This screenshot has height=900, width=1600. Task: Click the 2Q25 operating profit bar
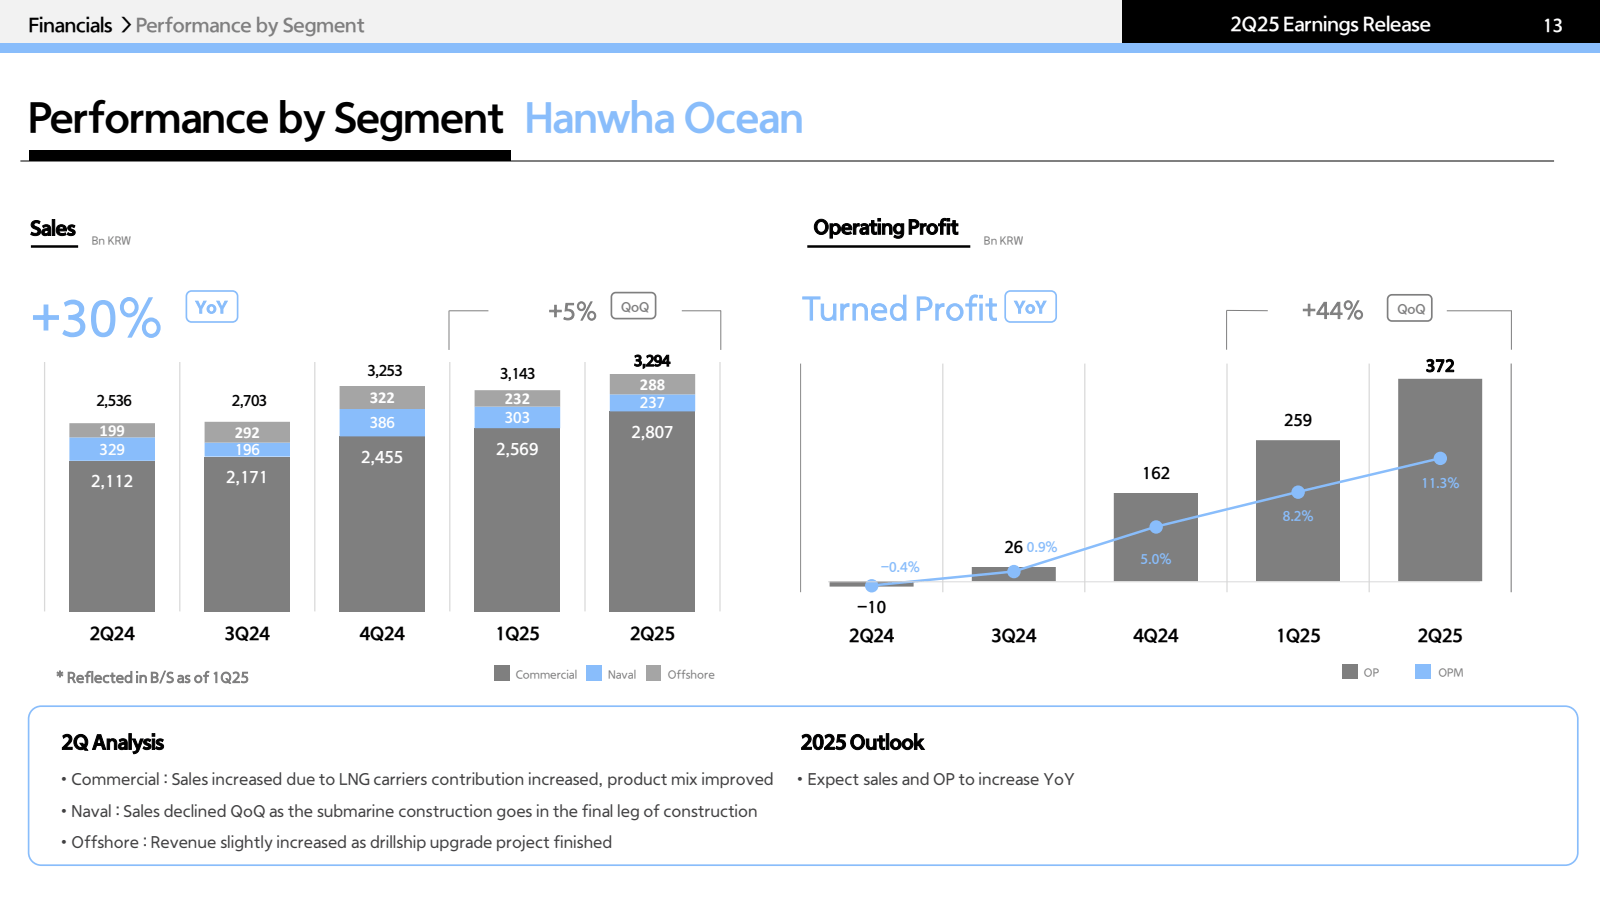(x=1440, y=480)
